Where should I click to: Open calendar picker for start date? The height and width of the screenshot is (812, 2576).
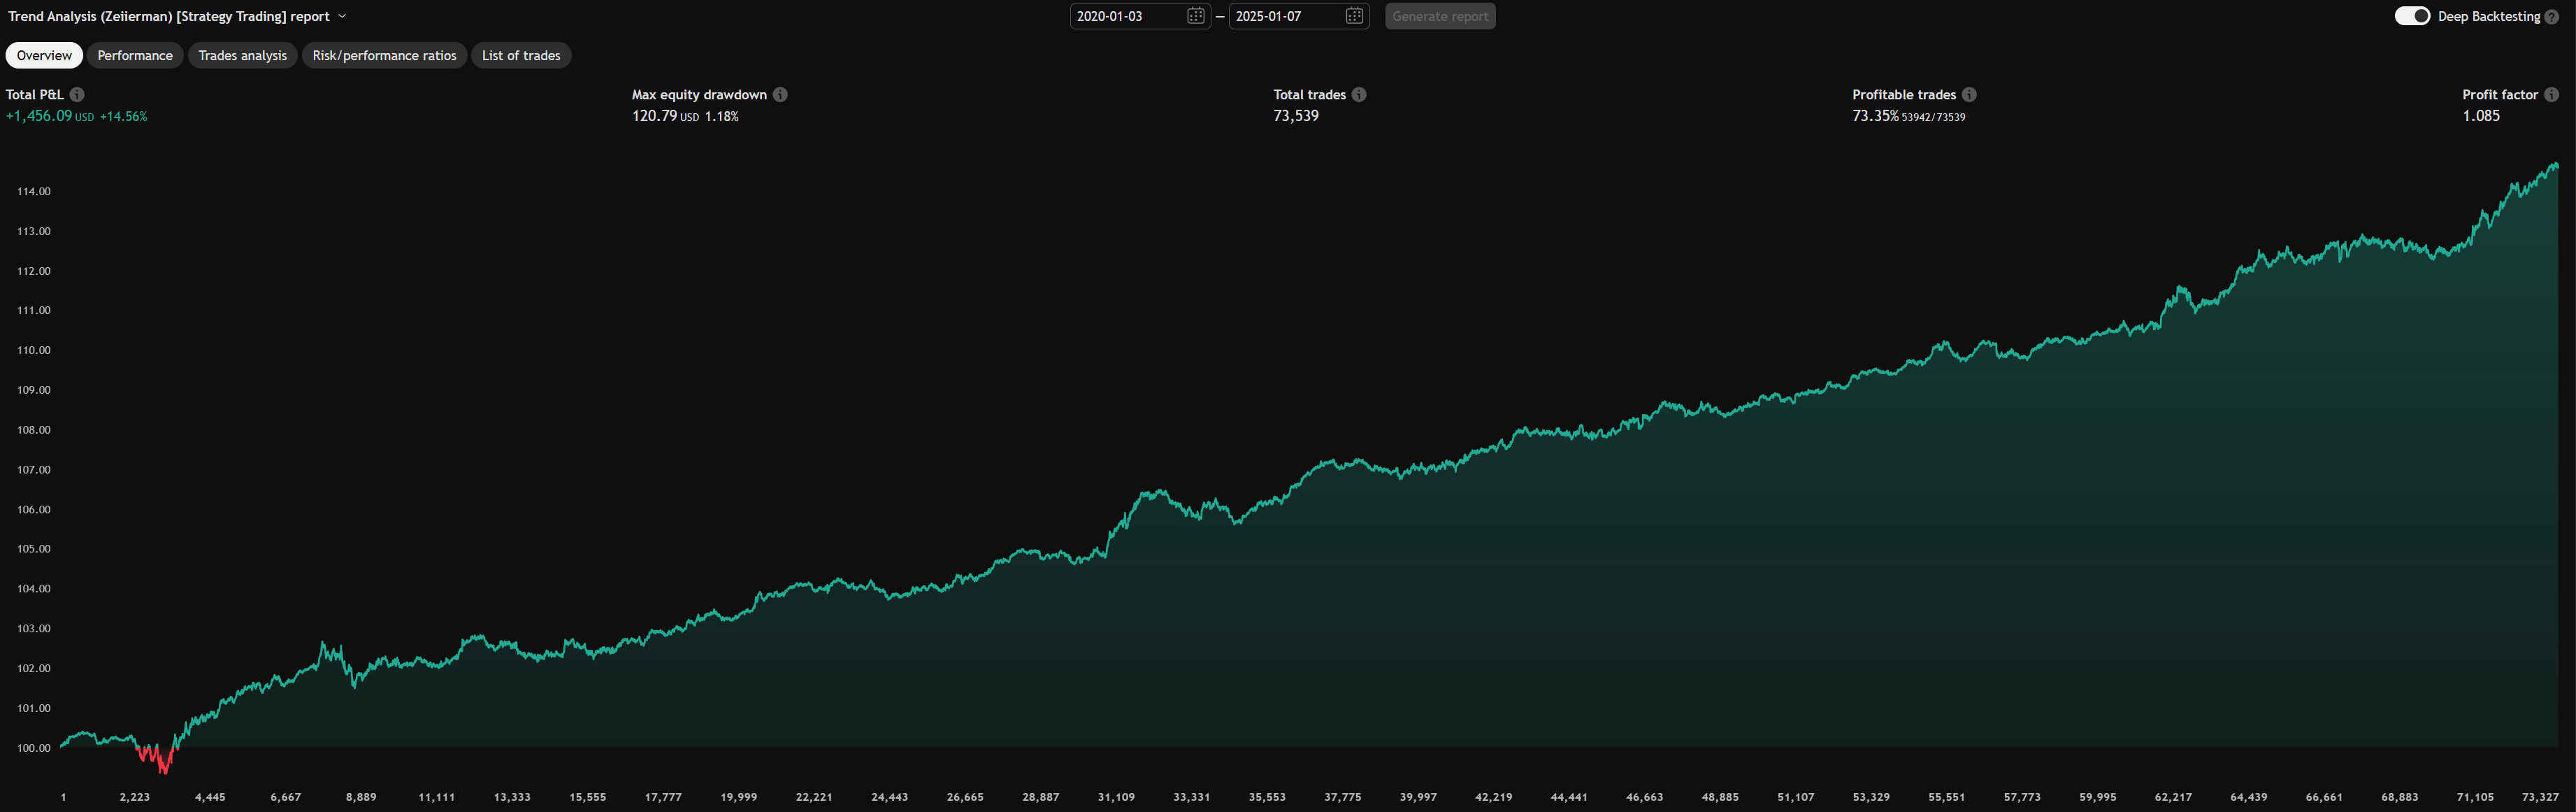(1195, 16)
